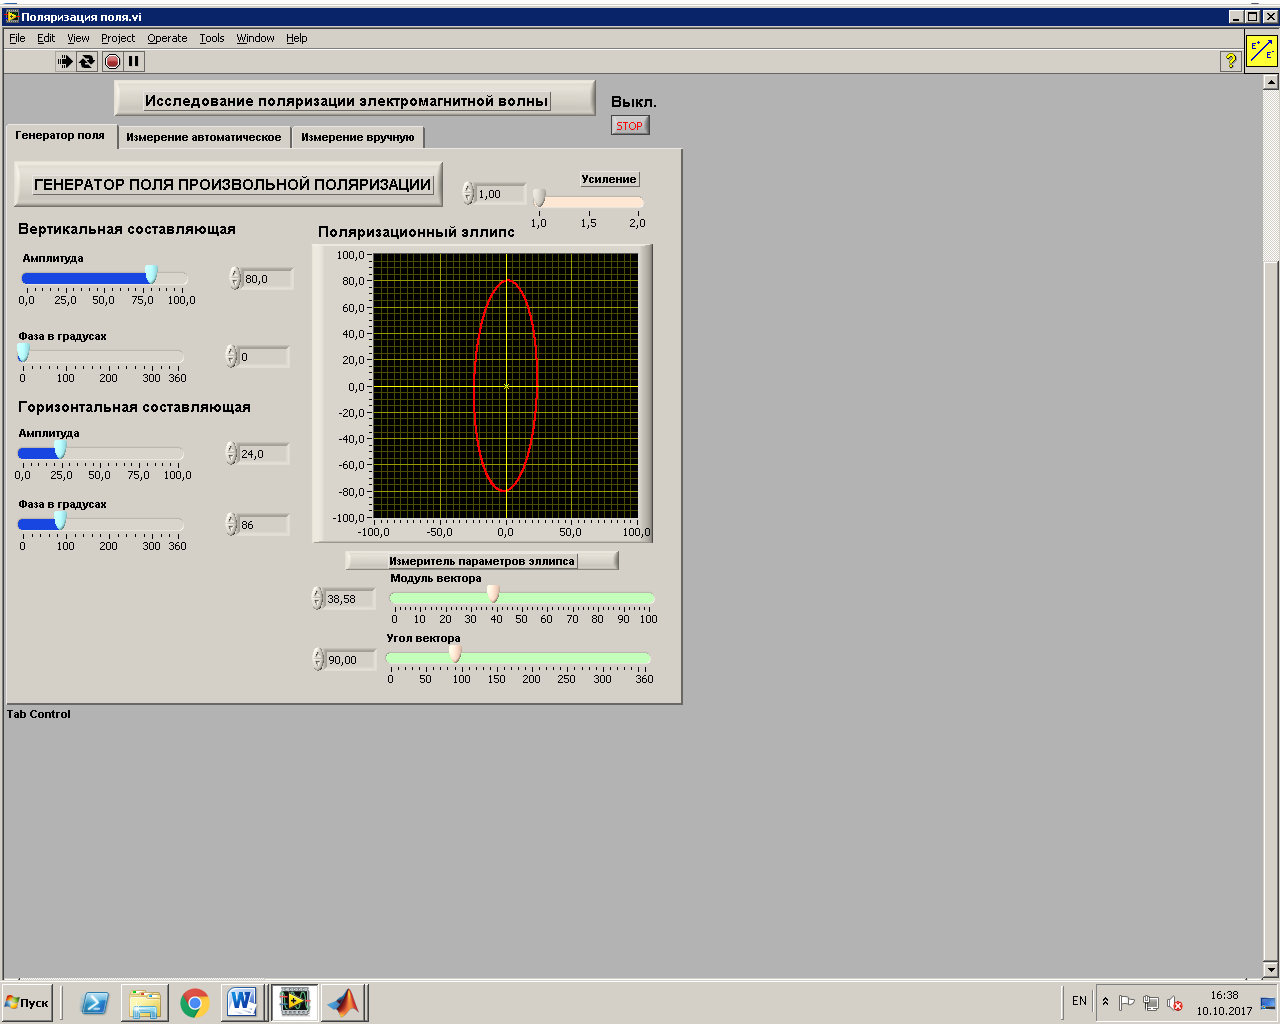Click the Pause toolbar icon
This screenshot has height=1024, width=1280.
(x=134, y=61)
